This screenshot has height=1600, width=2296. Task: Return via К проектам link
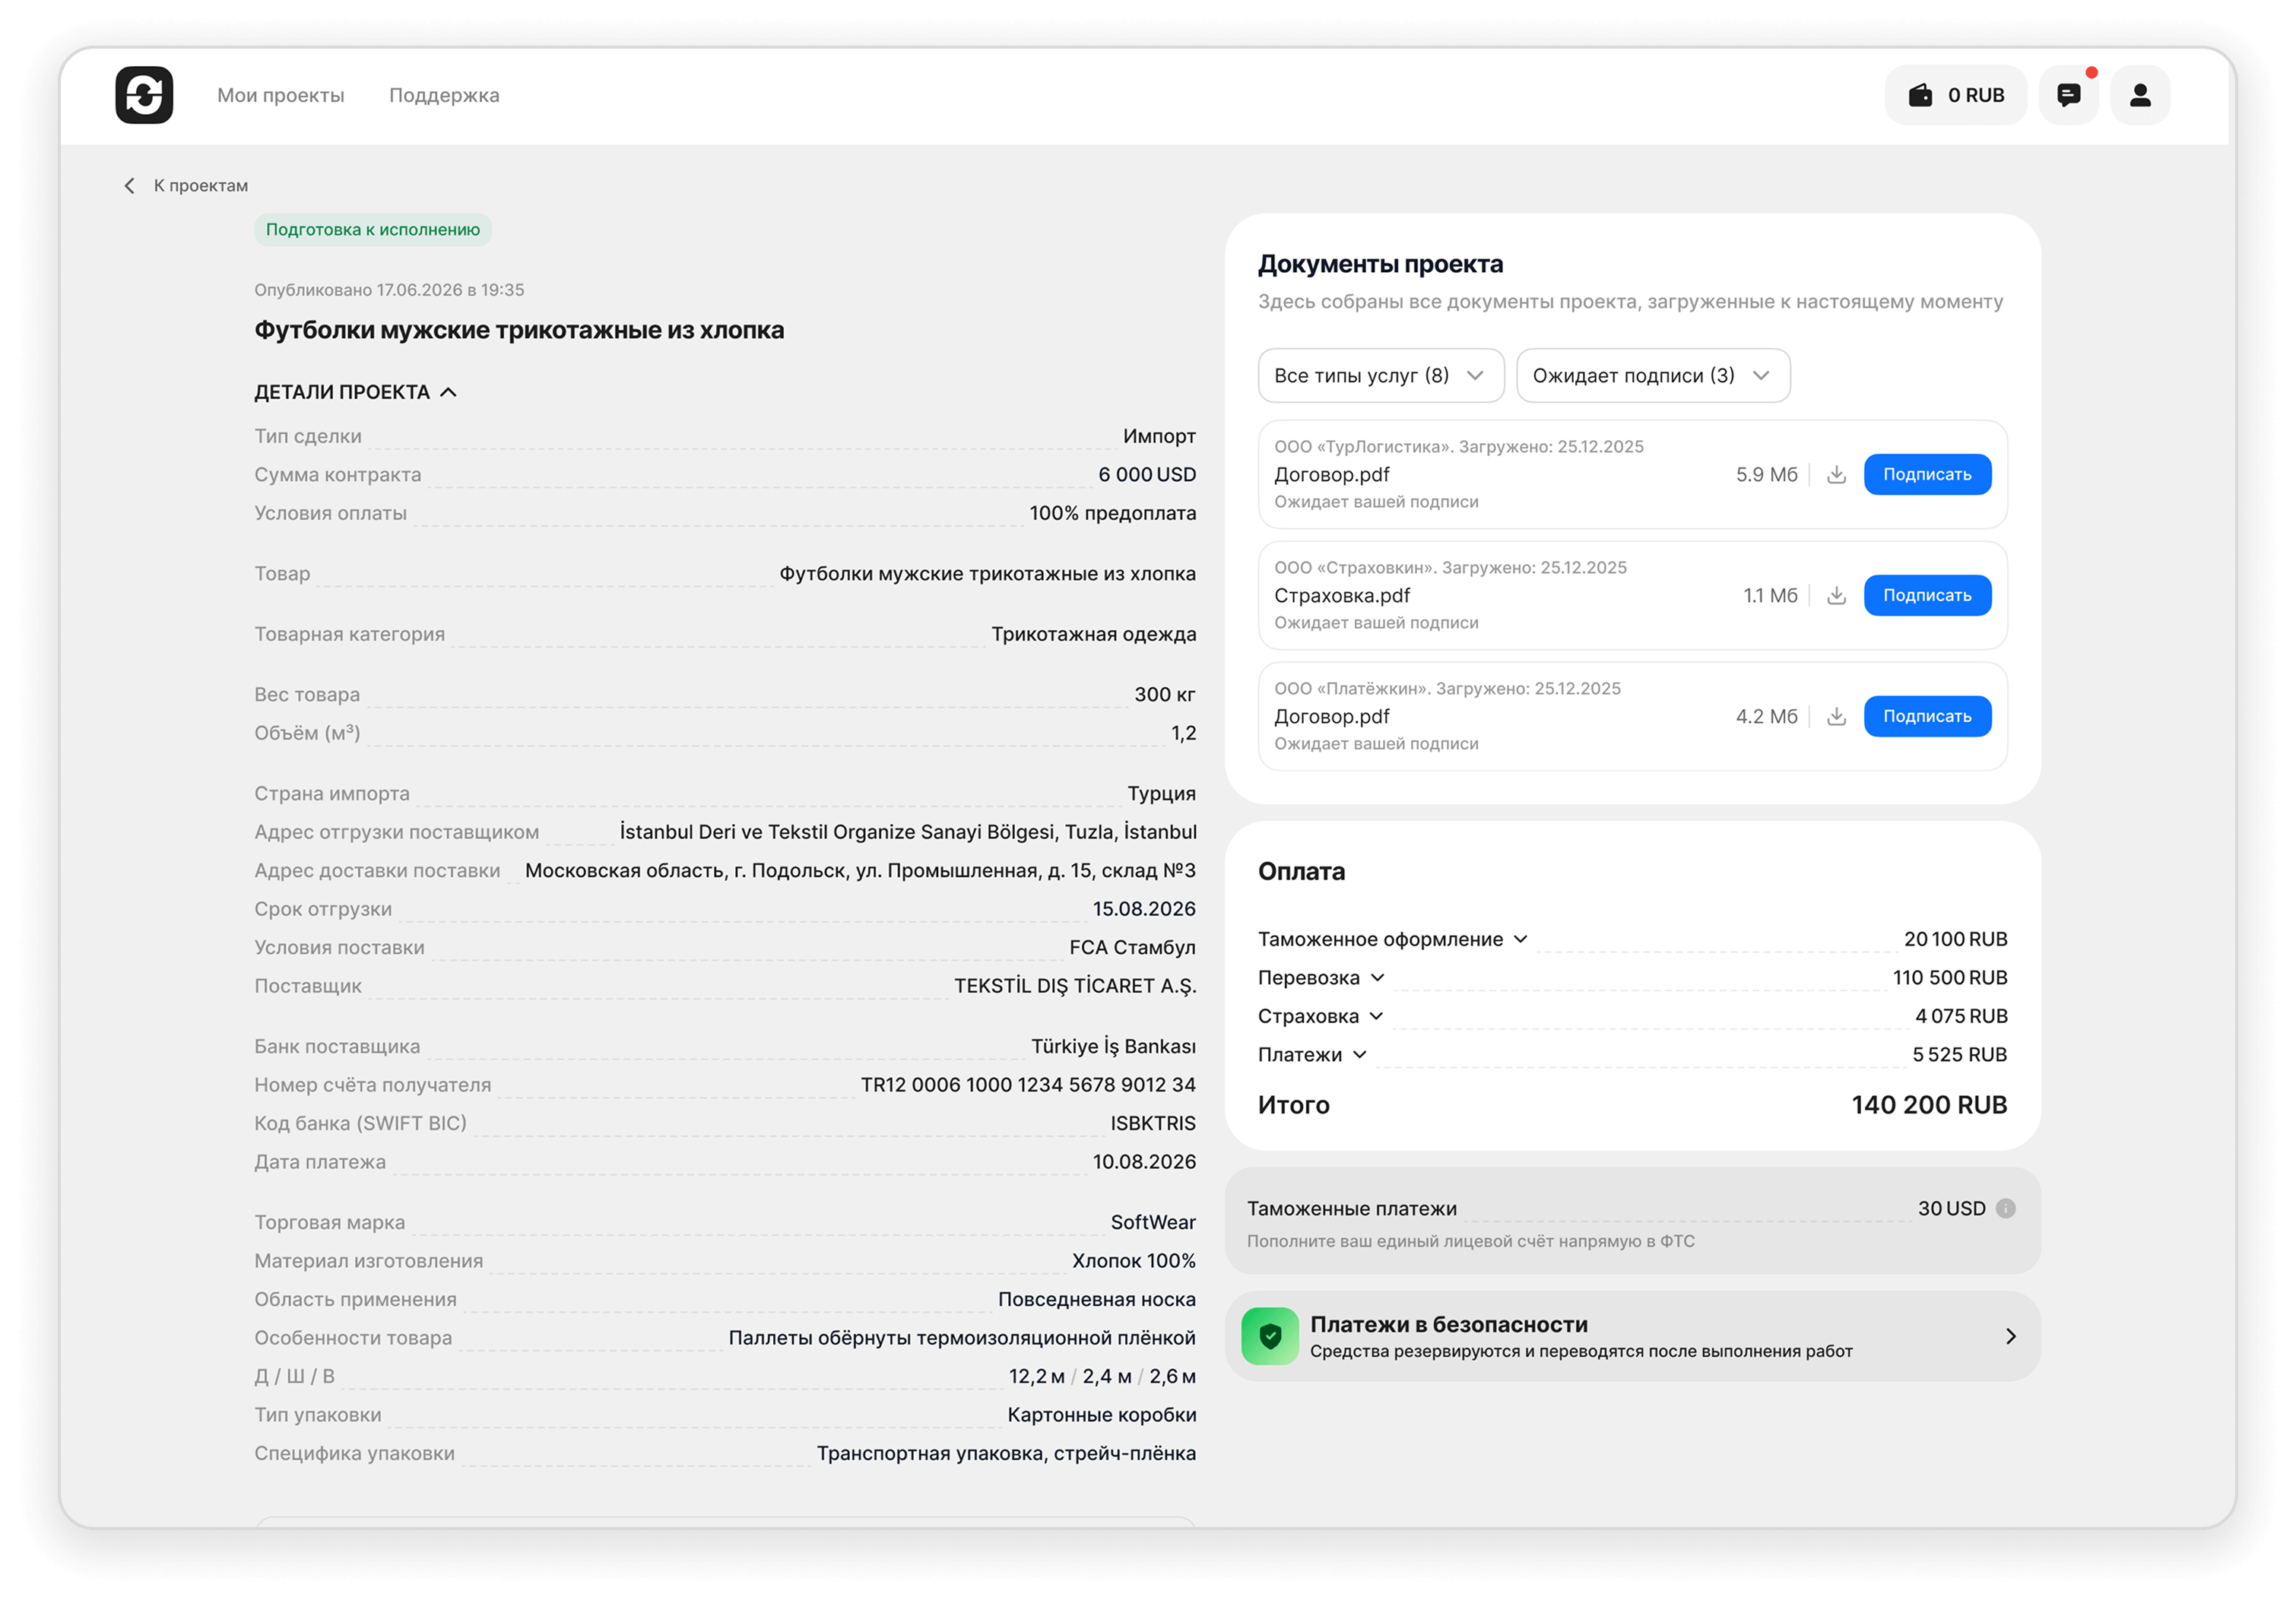tap(200, 186)
